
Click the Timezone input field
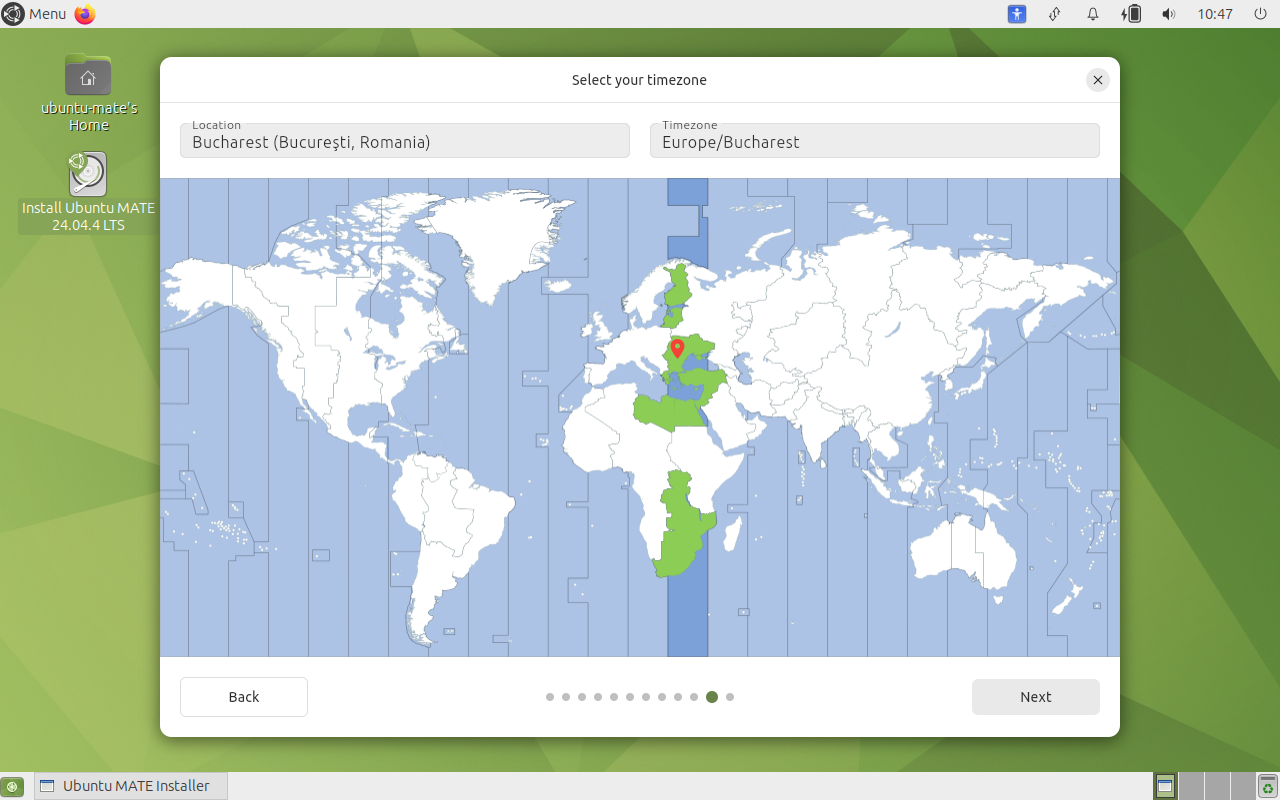point(875,140)
